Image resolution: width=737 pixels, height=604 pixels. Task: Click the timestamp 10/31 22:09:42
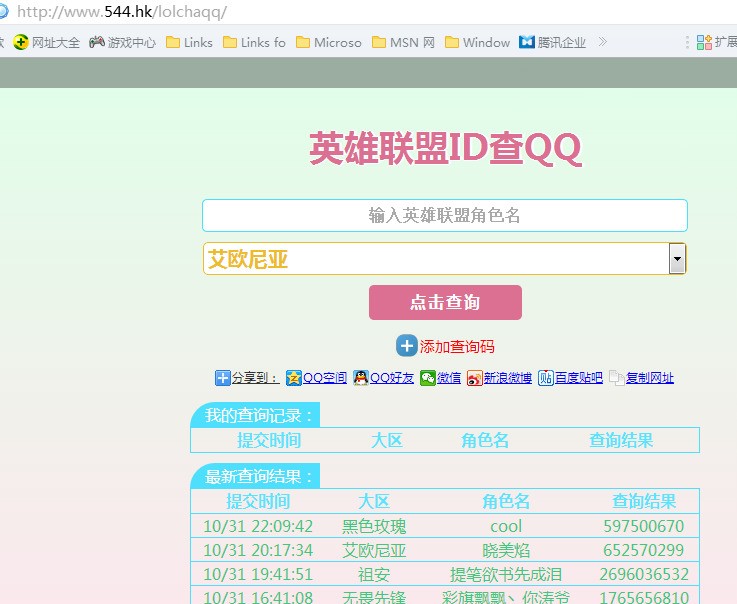(x=258, y=526)
